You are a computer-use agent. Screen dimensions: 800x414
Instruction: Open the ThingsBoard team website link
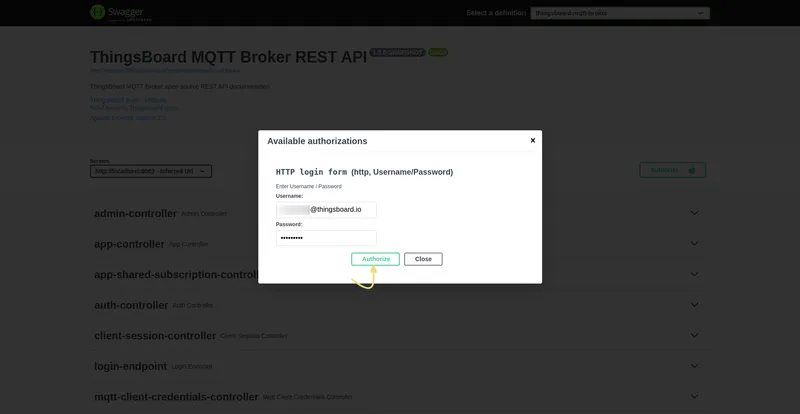(x=128, y=100)
